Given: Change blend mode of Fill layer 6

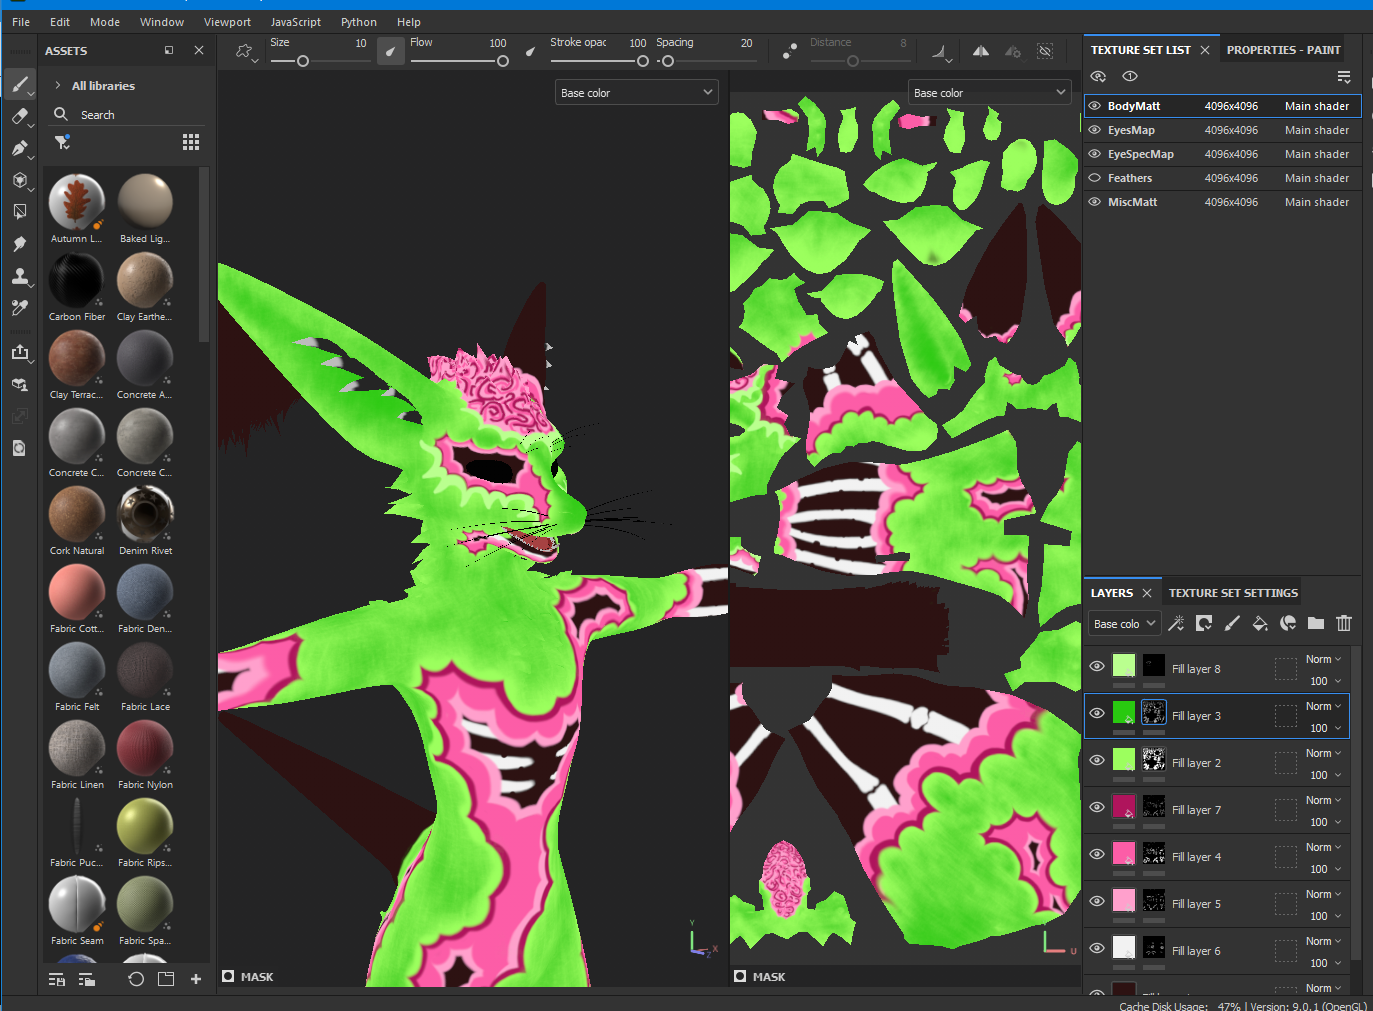Looking at the screenshot, I should pos(1323,941).
